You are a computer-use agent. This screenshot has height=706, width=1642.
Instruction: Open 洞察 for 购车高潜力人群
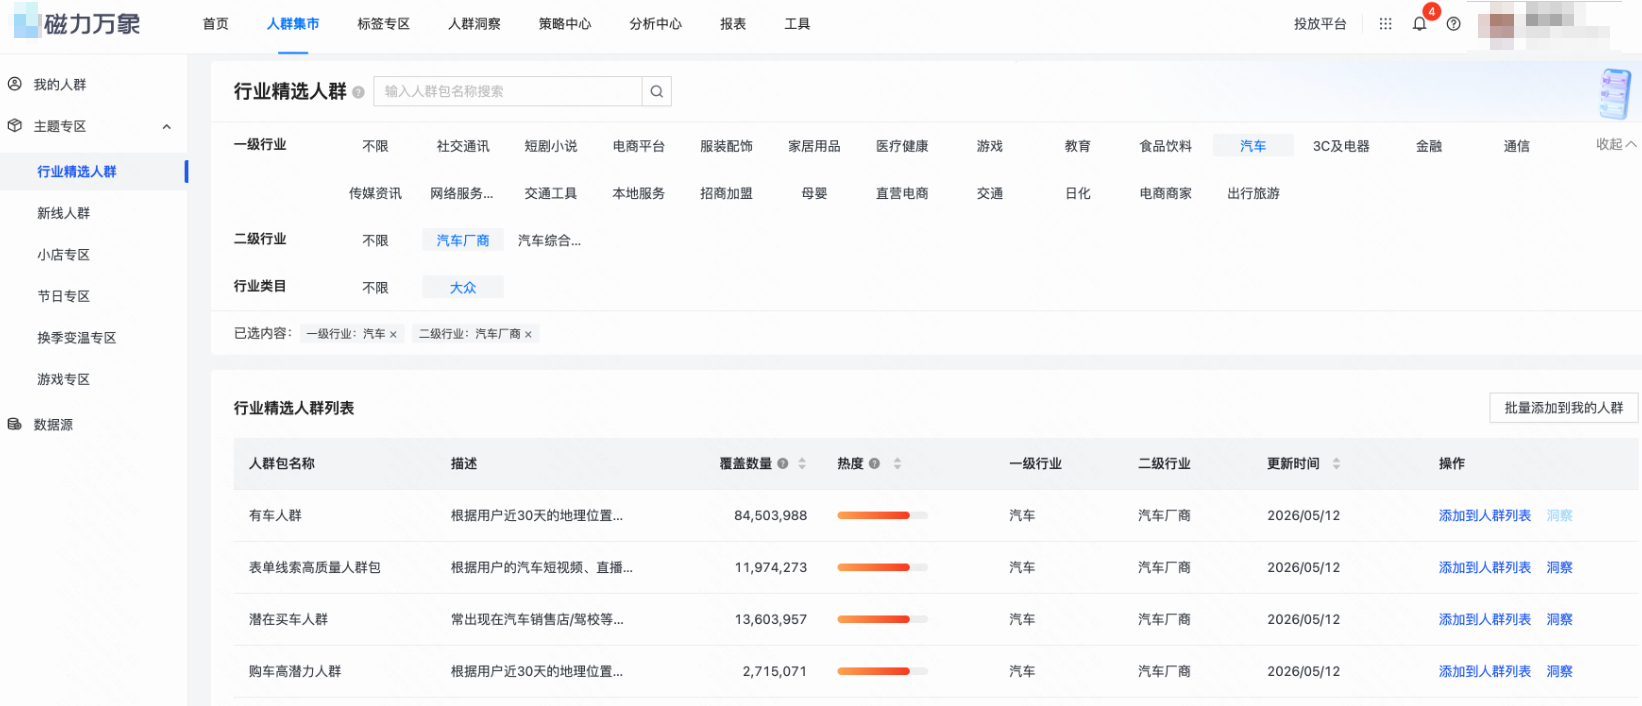1559,672
